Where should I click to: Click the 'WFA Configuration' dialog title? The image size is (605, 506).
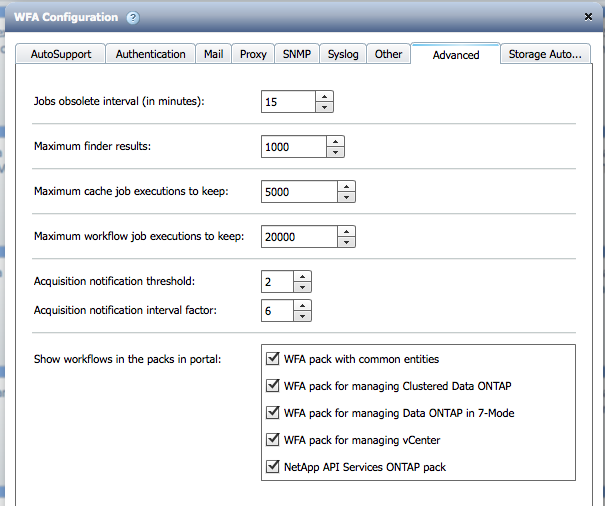point(66,17)
